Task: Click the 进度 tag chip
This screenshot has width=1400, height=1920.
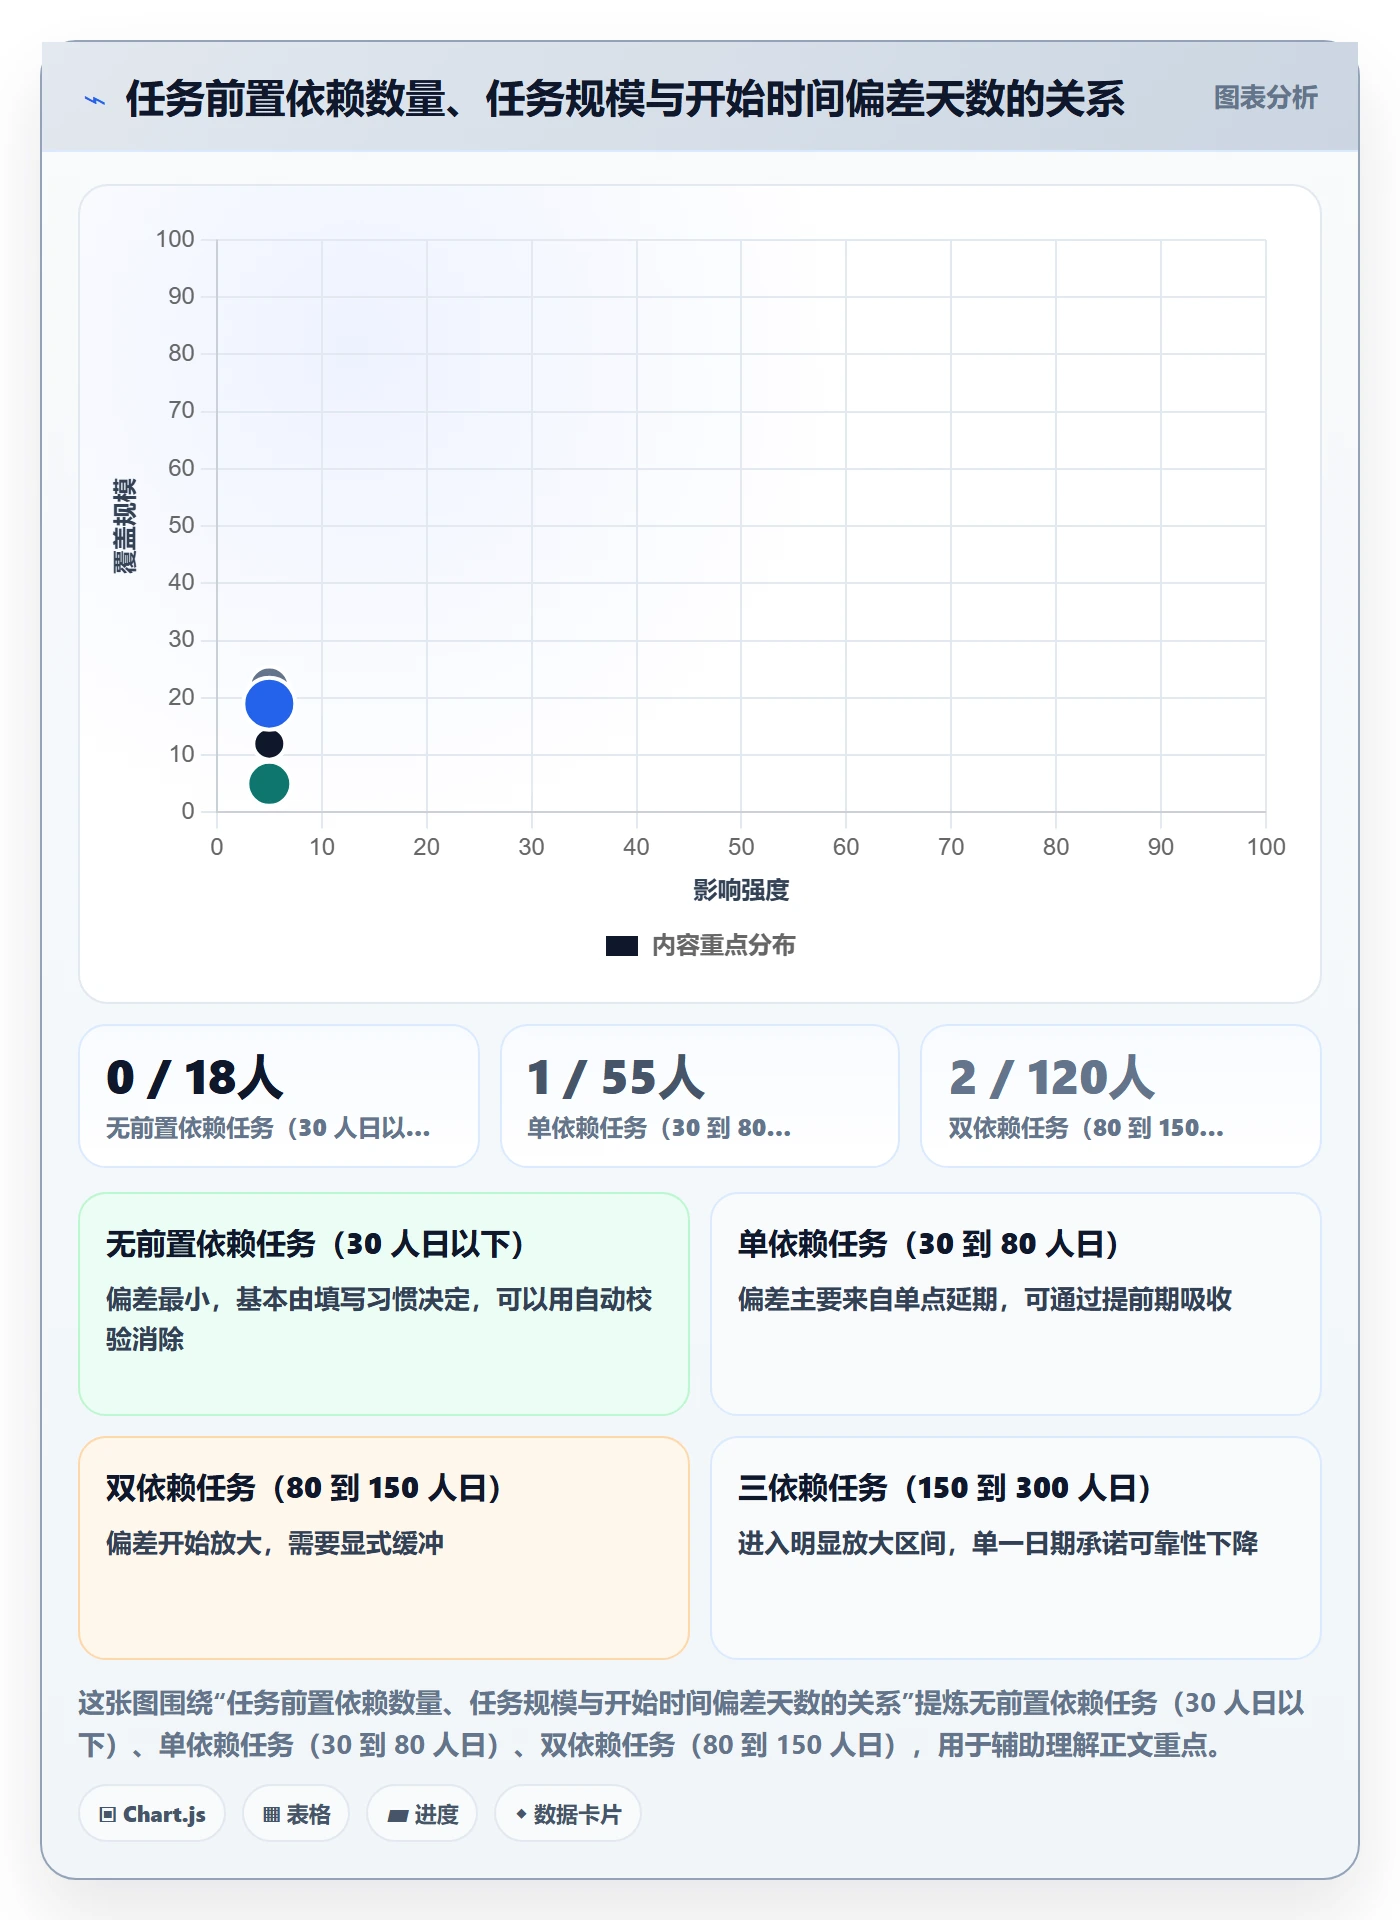Action: click(422, 1814)
